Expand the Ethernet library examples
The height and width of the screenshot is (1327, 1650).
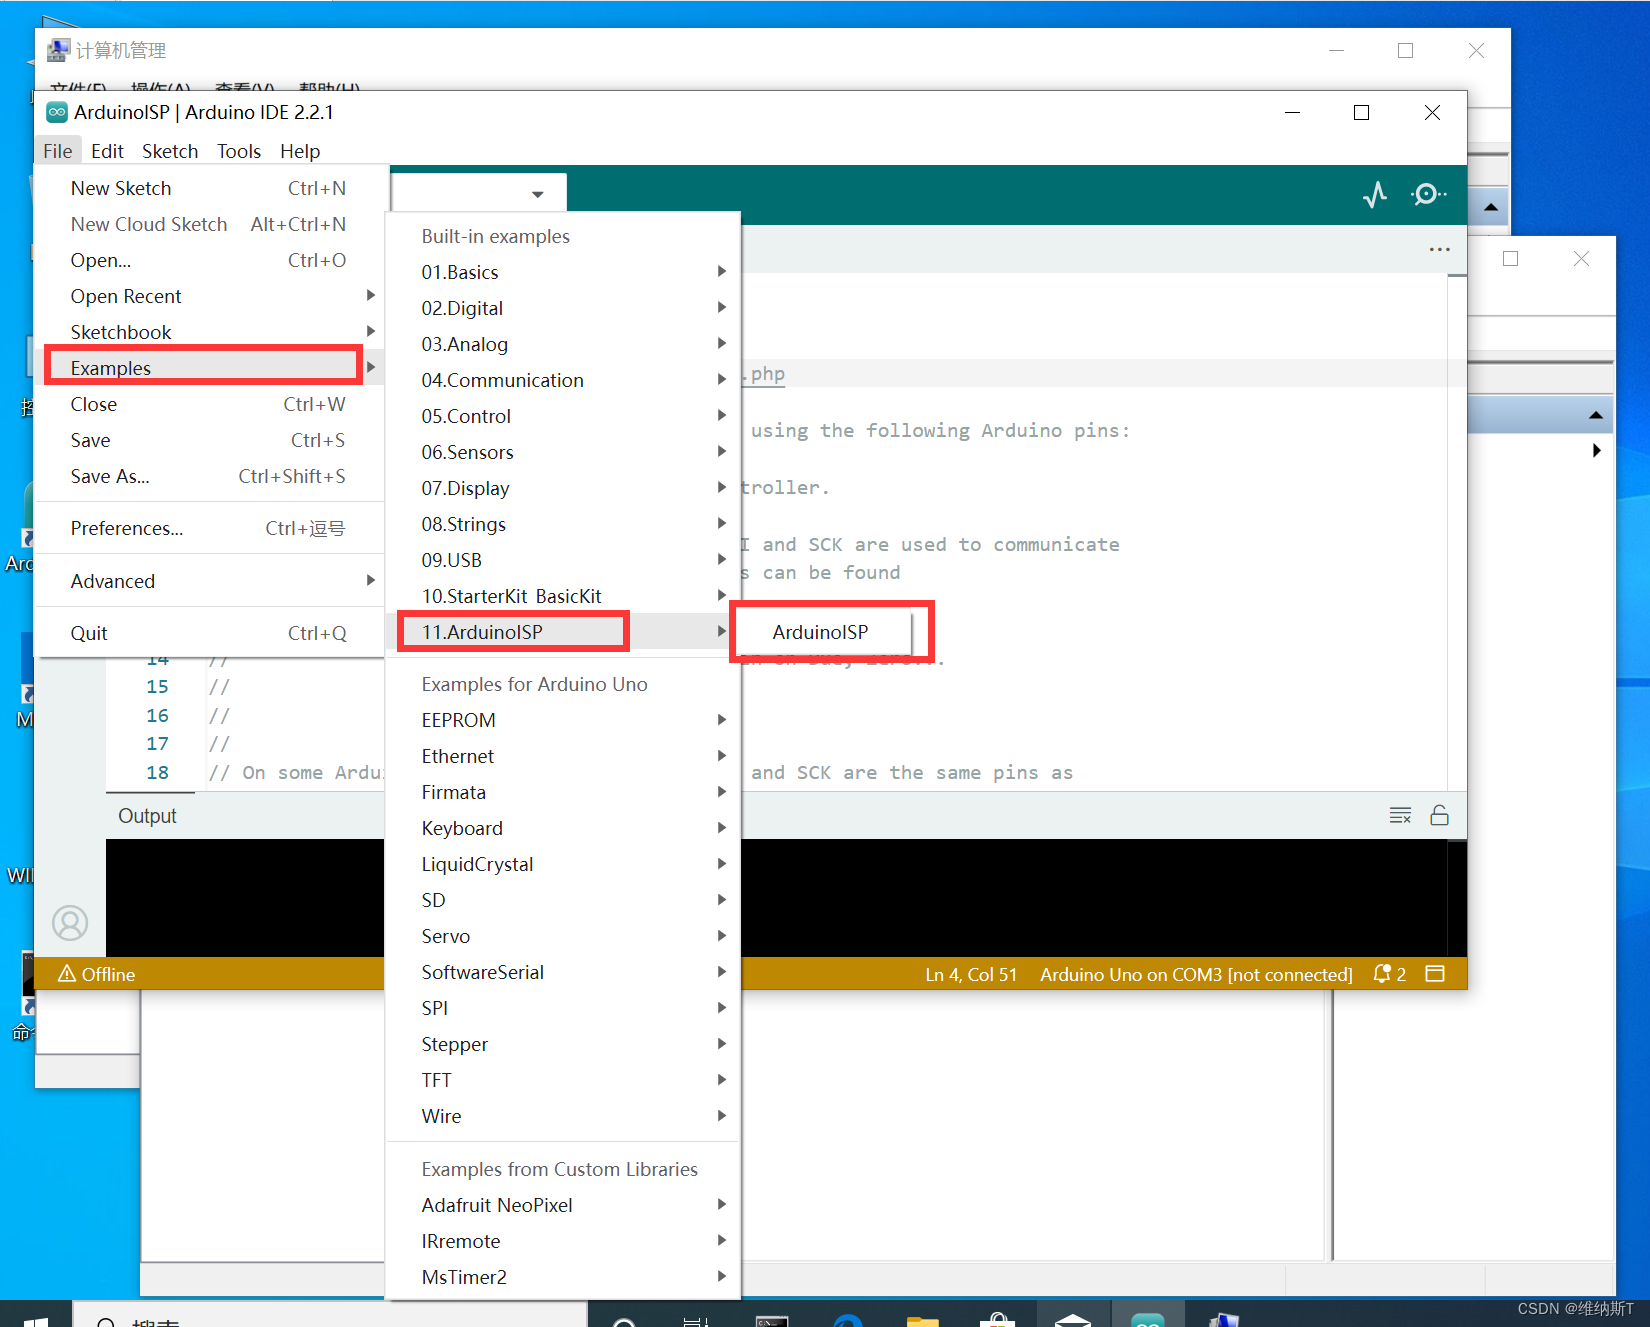563,756
